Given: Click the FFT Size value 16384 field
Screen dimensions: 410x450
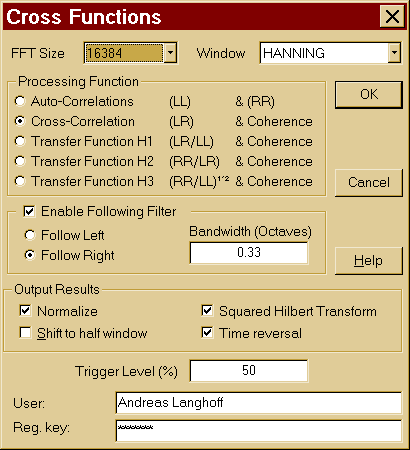Looking at the screenshot, I should (124, 53).
